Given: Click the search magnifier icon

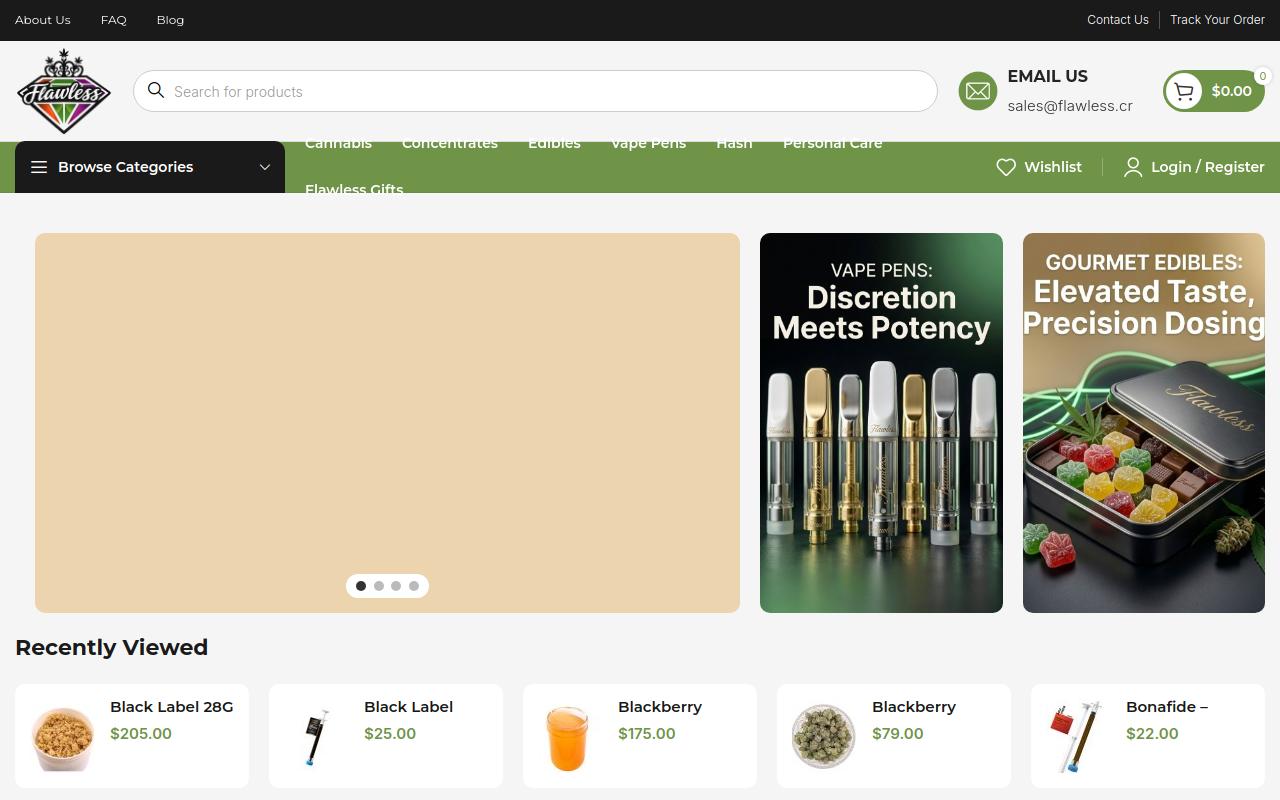Looking at the screenshot, I should 156,90.
